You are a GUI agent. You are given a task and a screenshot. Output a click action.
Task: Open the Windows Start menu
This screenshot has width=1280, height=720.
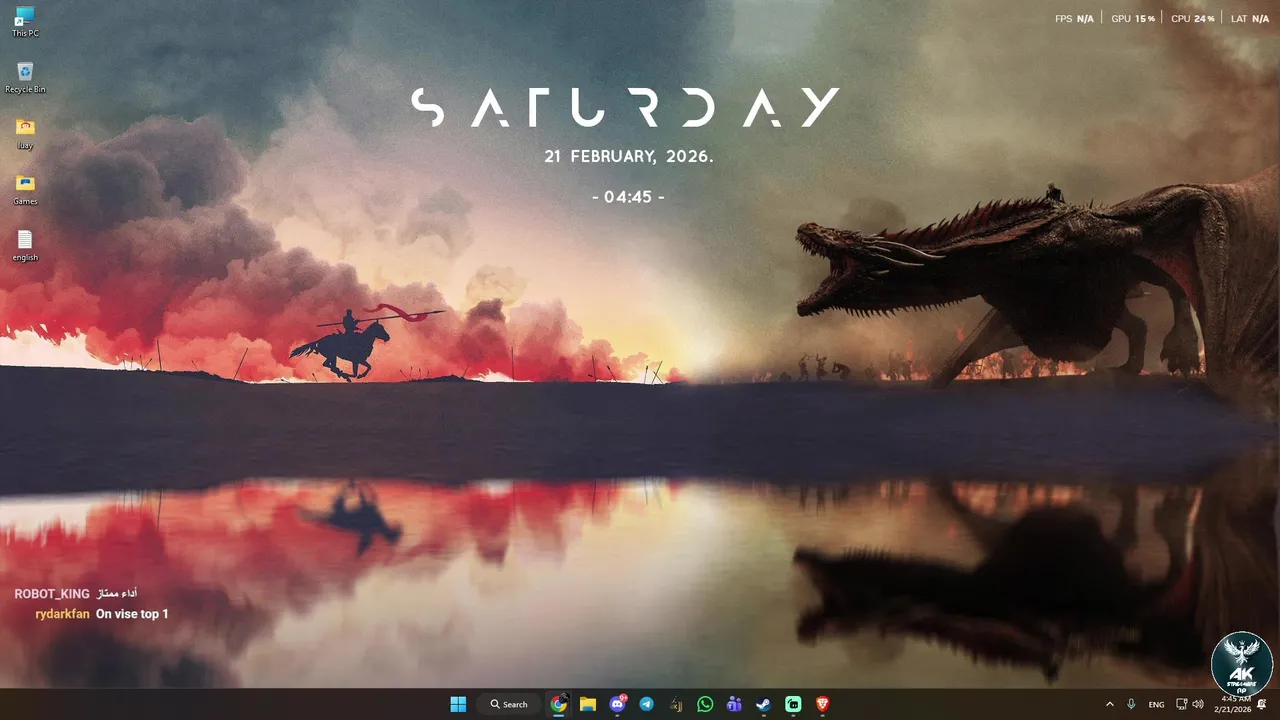coord(458,704)
